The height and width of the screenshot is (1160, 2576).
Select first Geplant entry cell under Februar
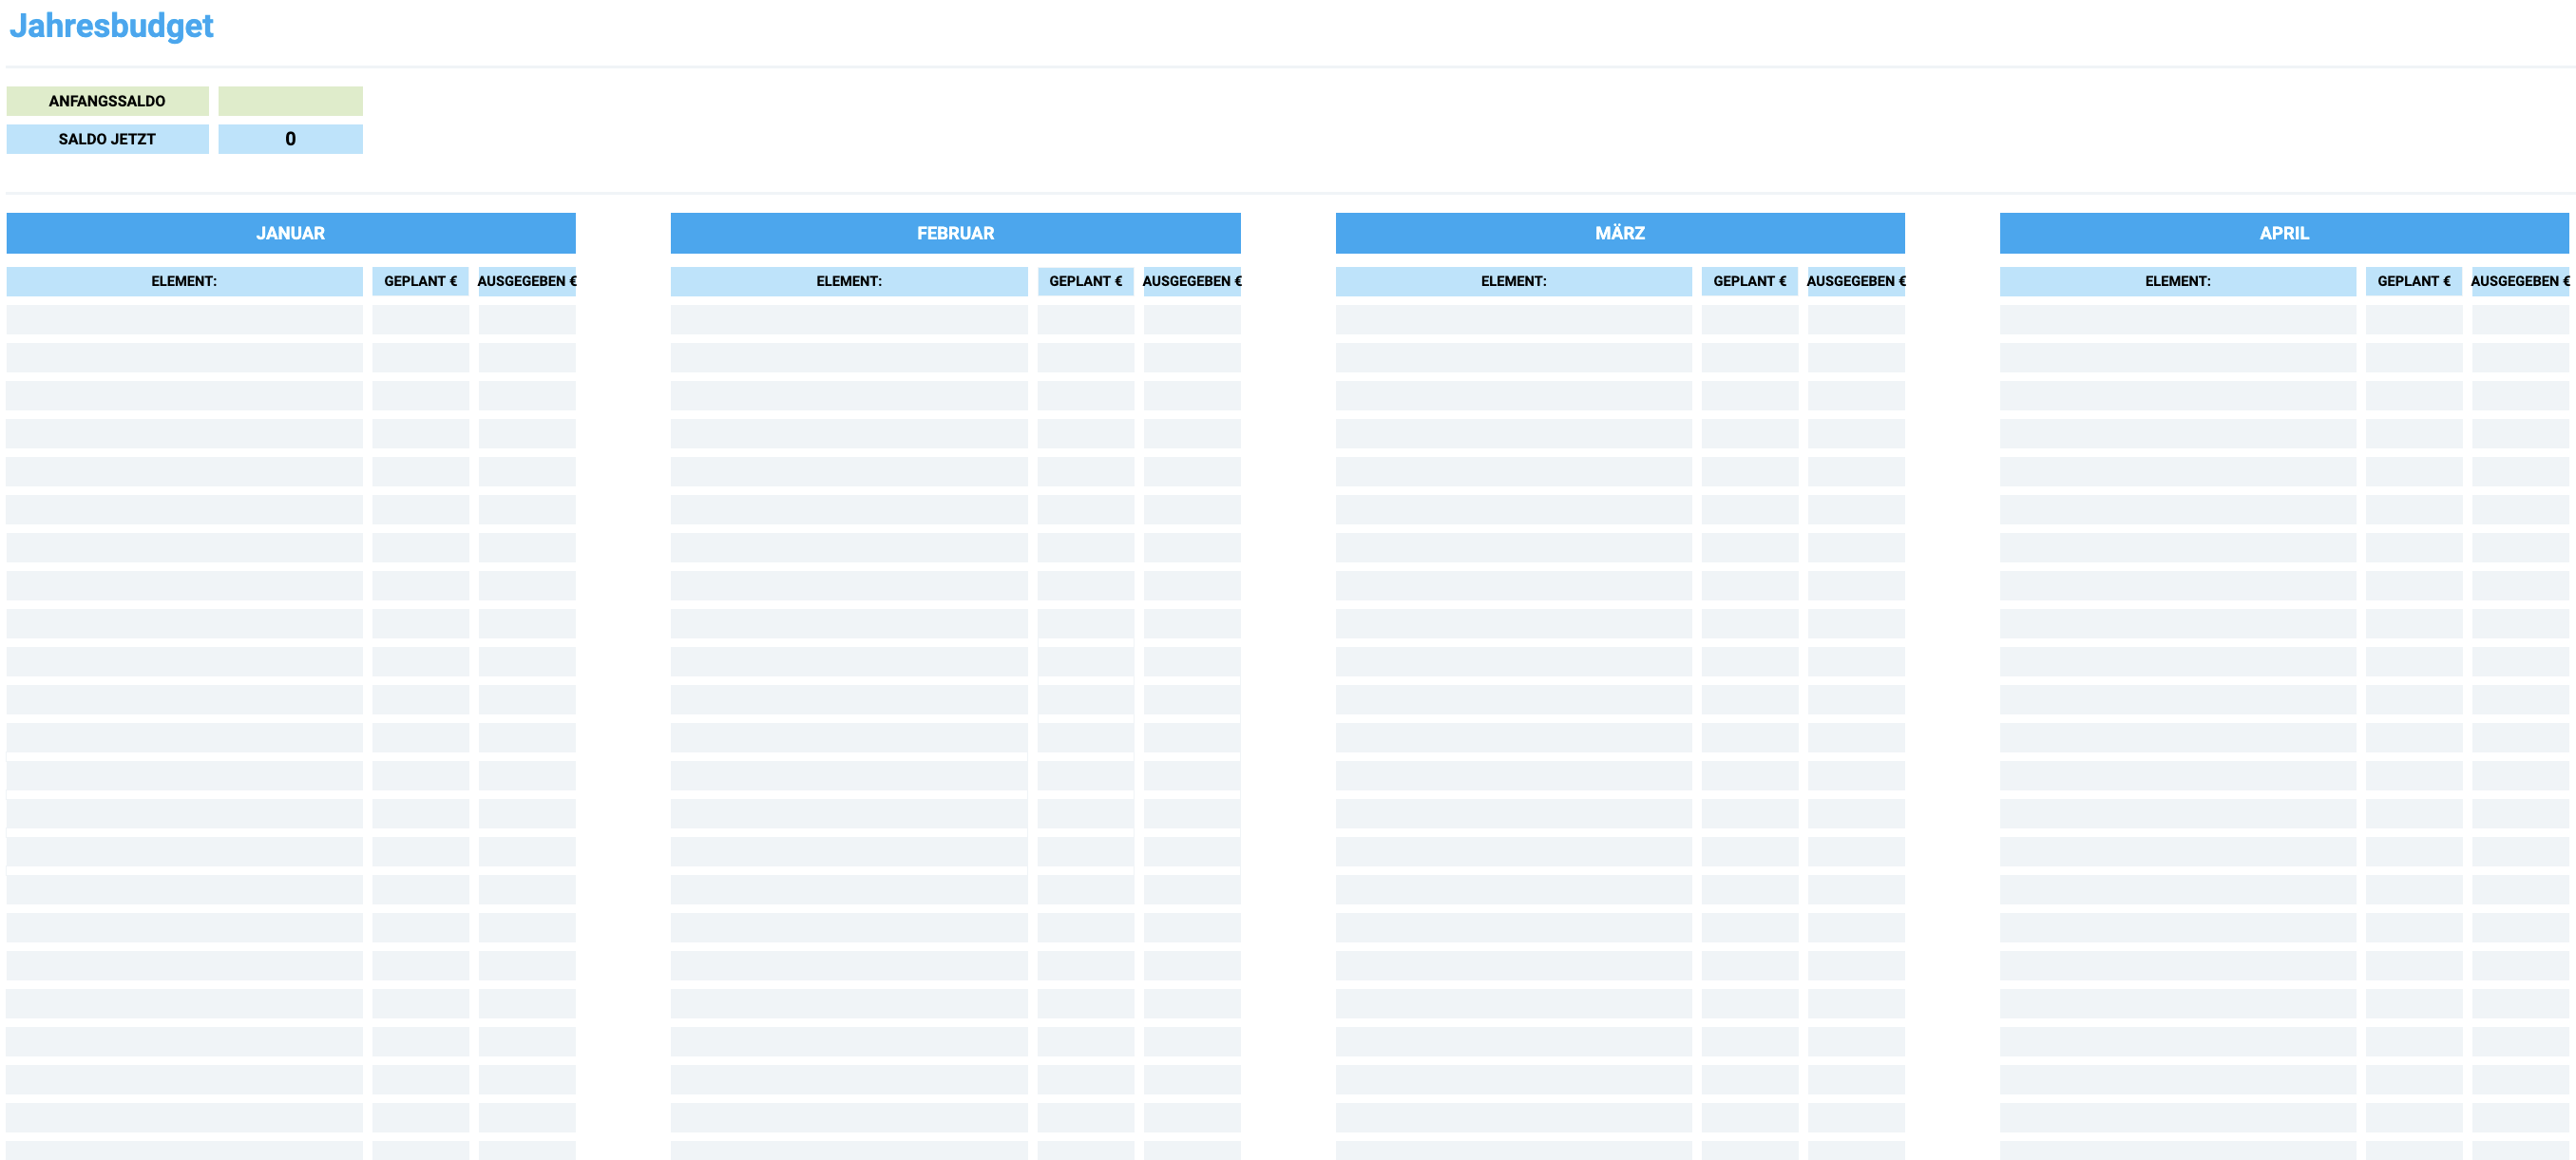(1085, 320)
